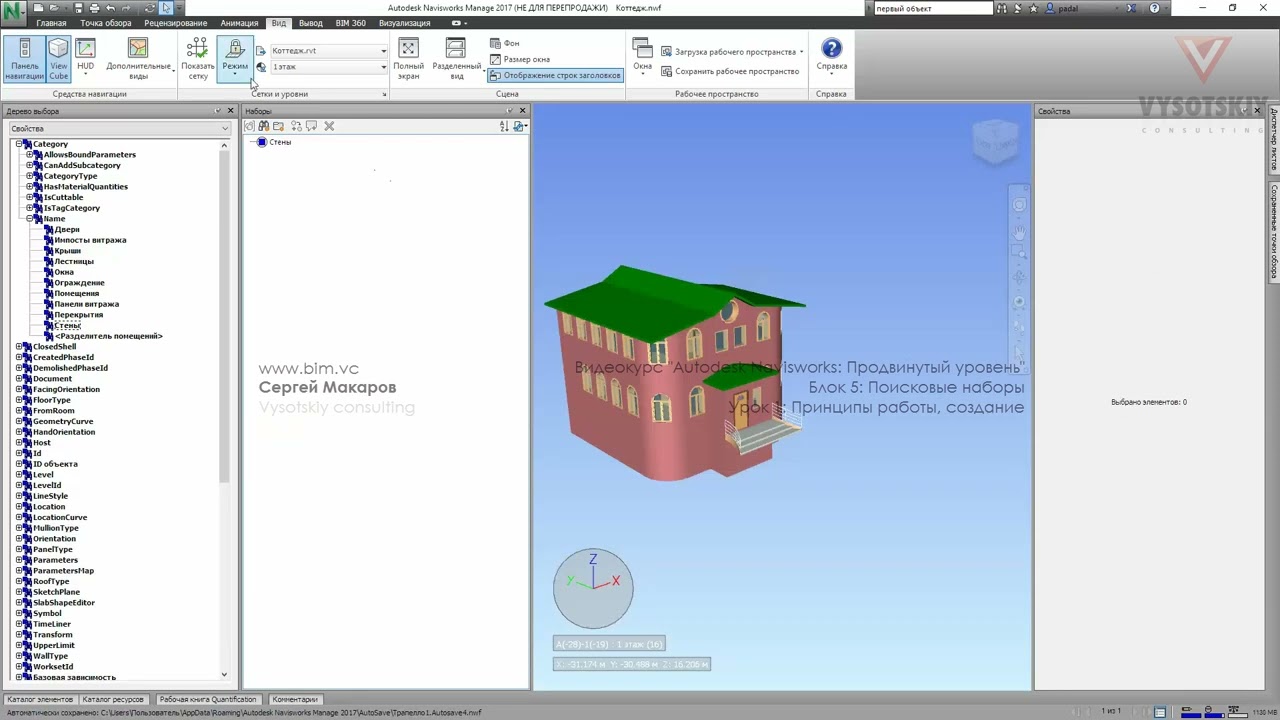The image size is (1280, 720).
Task: Click the Navisworks application menu logo
Action: click(x=14, y=15)
